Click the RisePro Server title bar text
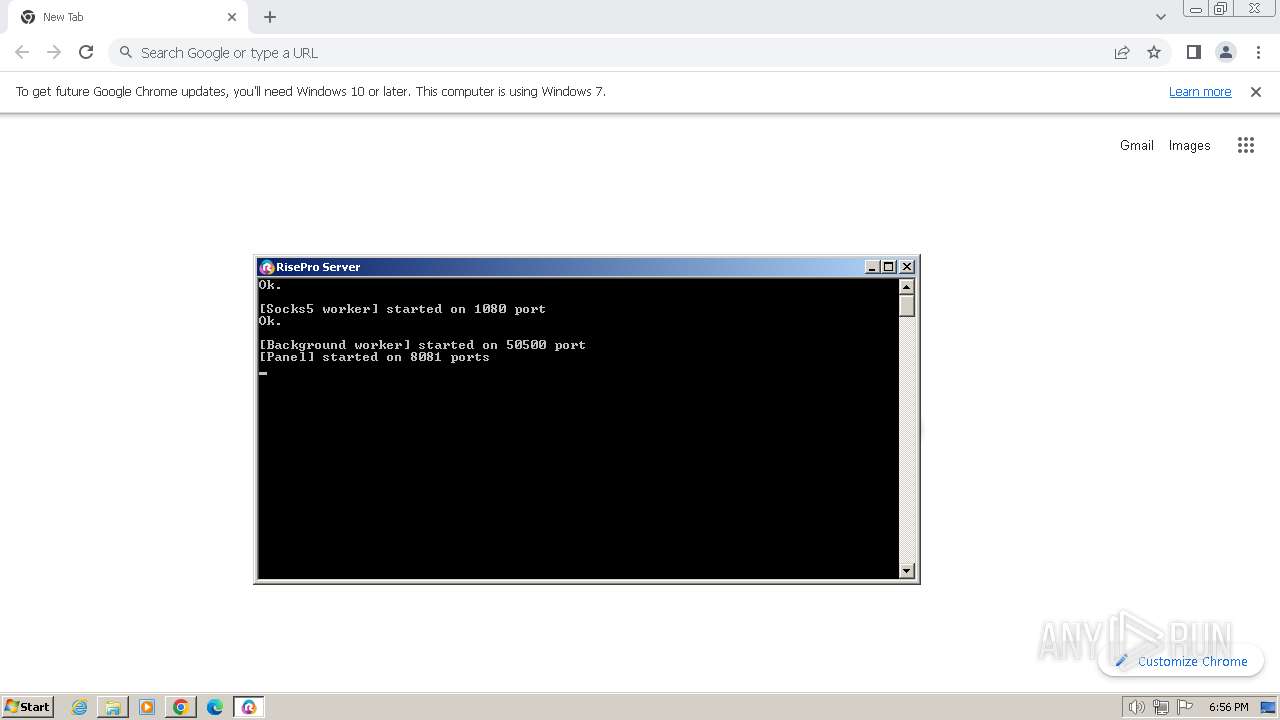This screenshot has height=720, width=1280. tap(318, 267)
